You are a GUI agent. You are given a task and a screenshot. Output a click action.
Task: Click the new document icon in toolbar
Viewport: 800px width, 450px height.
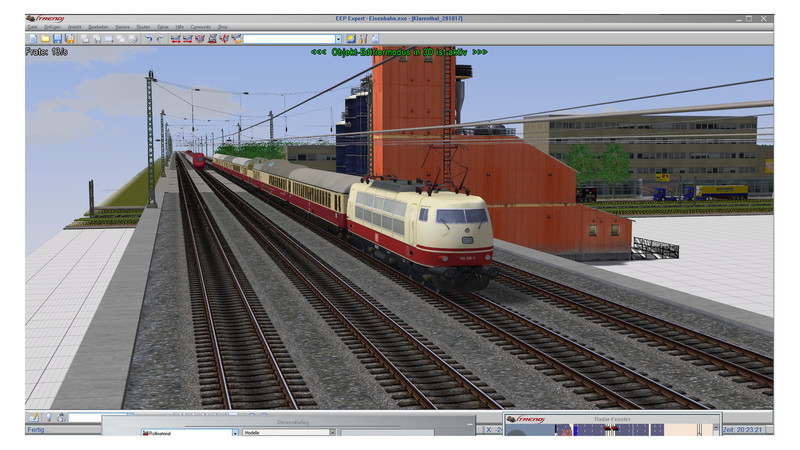coord(33,39)
